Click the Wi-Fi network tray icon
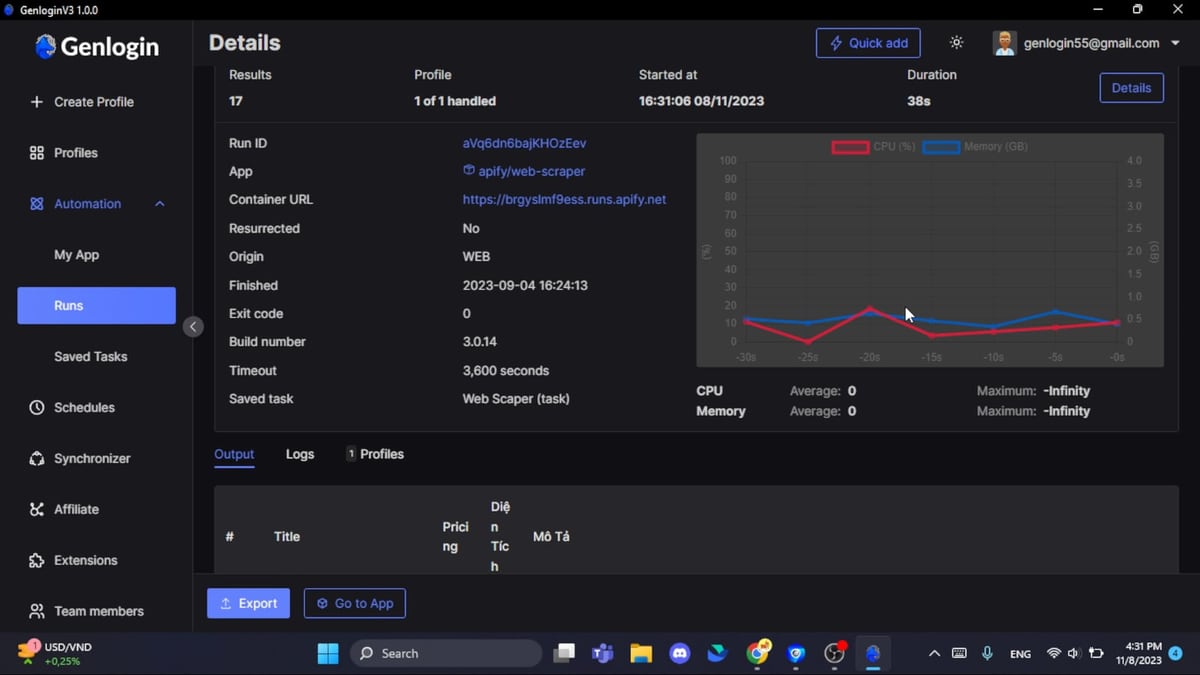Screen dimensions: 1200x675 tap(1054, 654)
